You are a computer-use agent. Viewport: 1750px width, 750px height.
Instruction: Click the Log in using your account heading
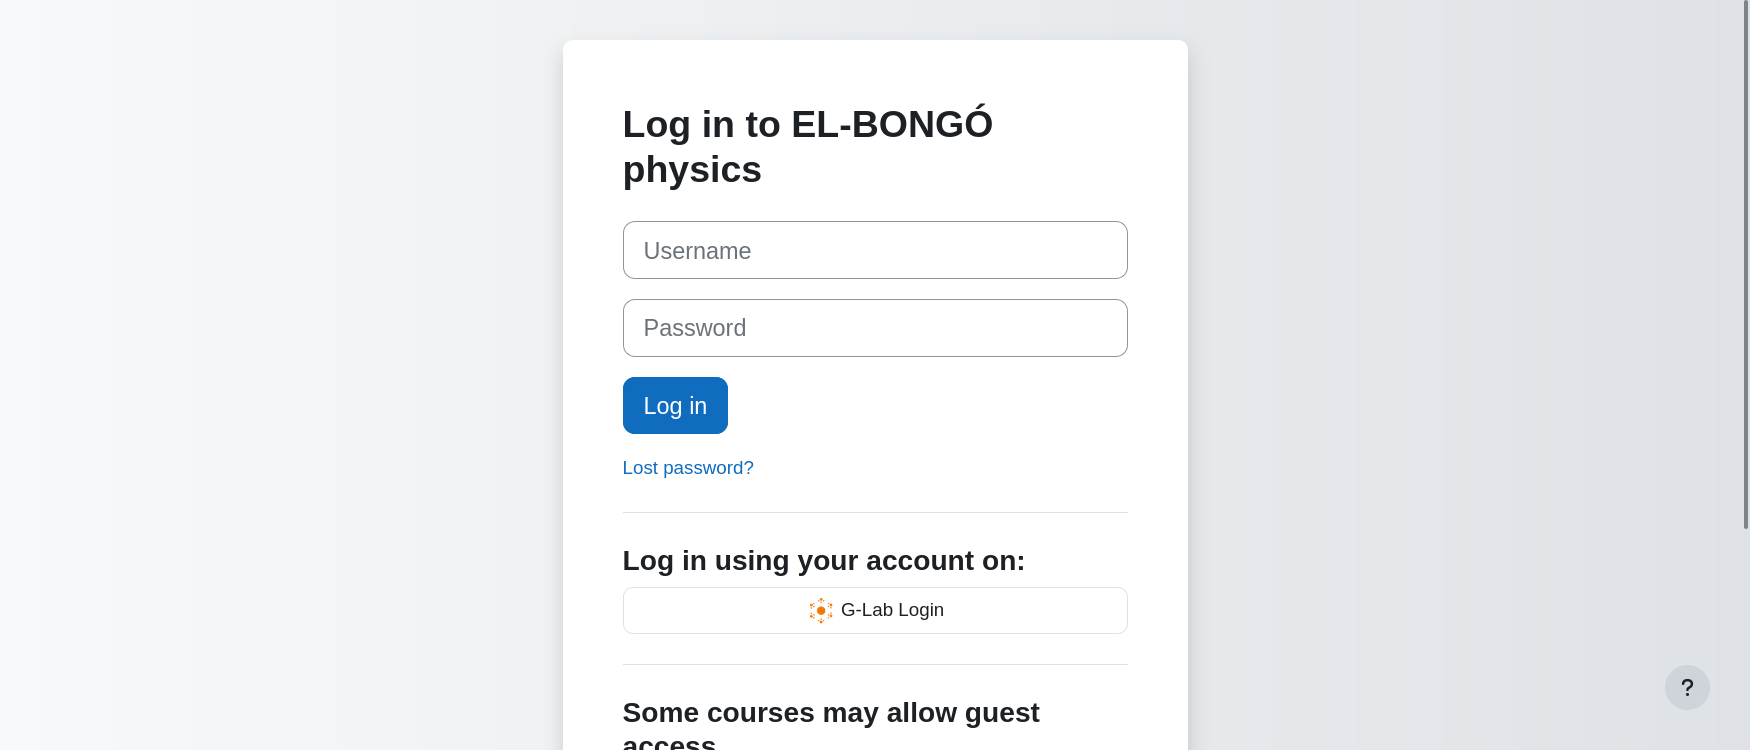(x=823, y=561)
